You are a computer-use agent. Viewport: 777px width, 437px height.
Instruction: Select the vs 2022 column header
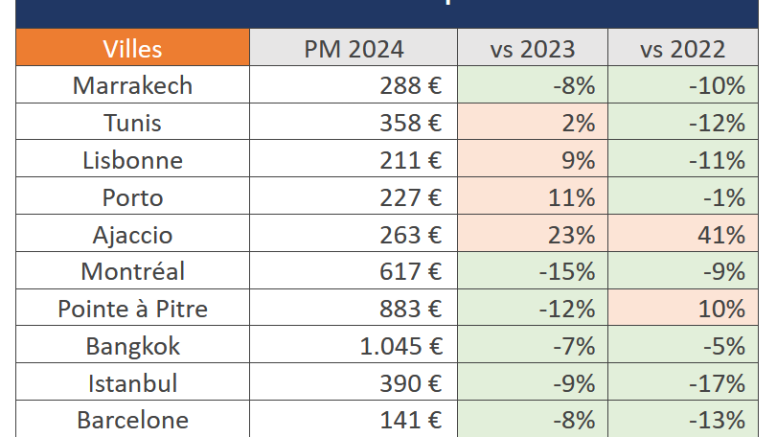pyautogui.click(x=683, y=49)
